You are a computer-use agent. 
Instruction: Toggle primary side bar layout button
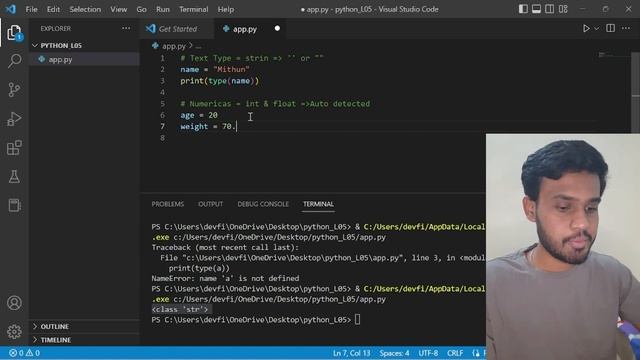(x=523, y=9)
